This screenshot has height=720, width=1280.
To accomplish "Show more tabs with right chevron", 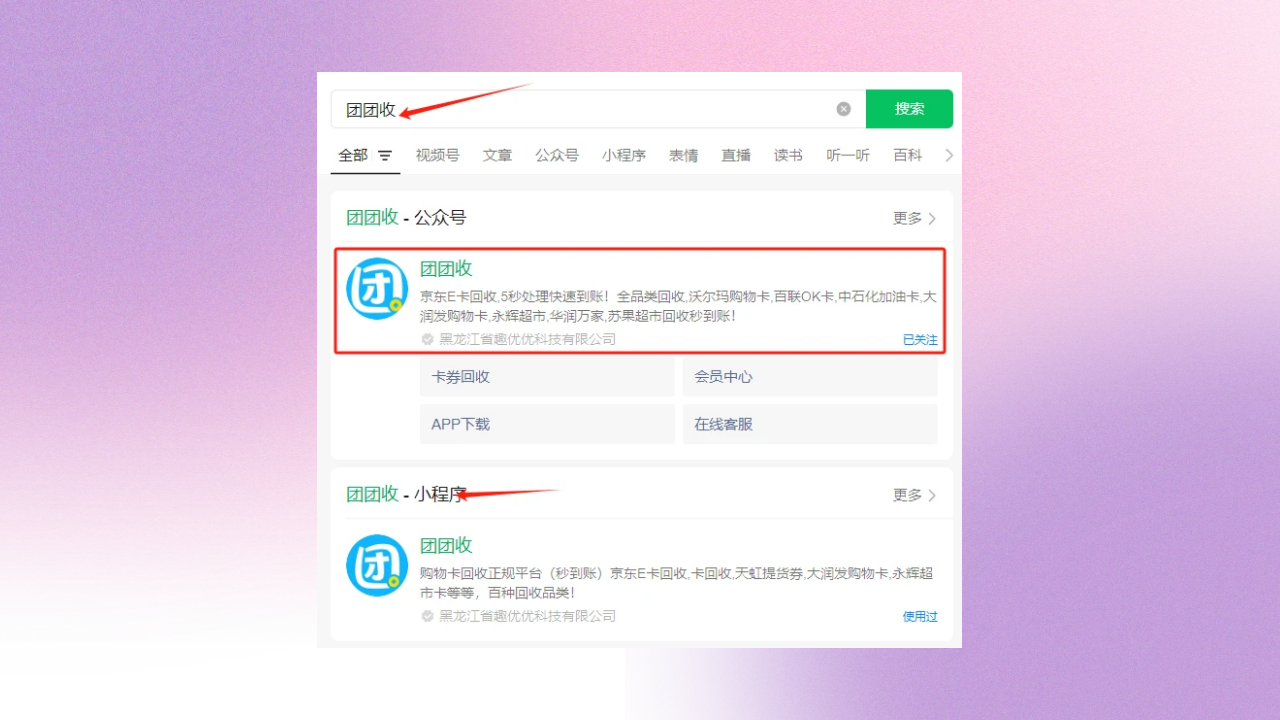I will point(949,155).
